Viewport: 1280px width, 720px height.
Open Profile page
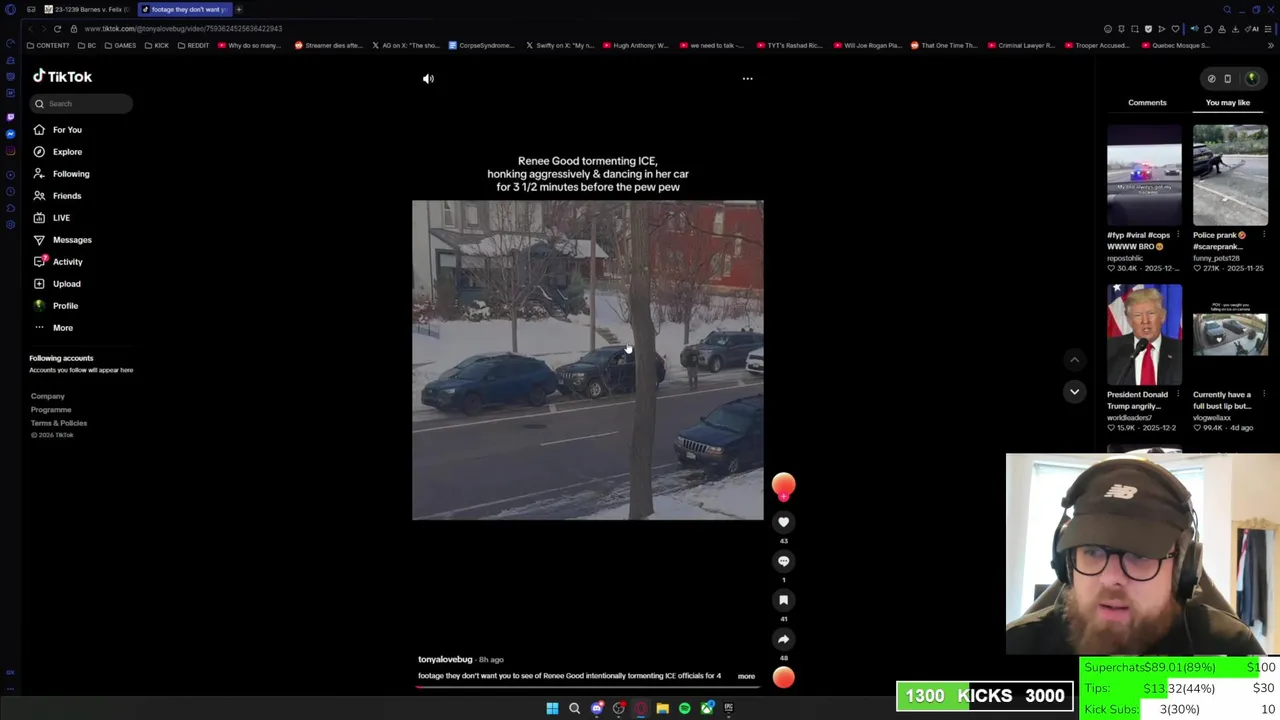(x=65, y=306)
